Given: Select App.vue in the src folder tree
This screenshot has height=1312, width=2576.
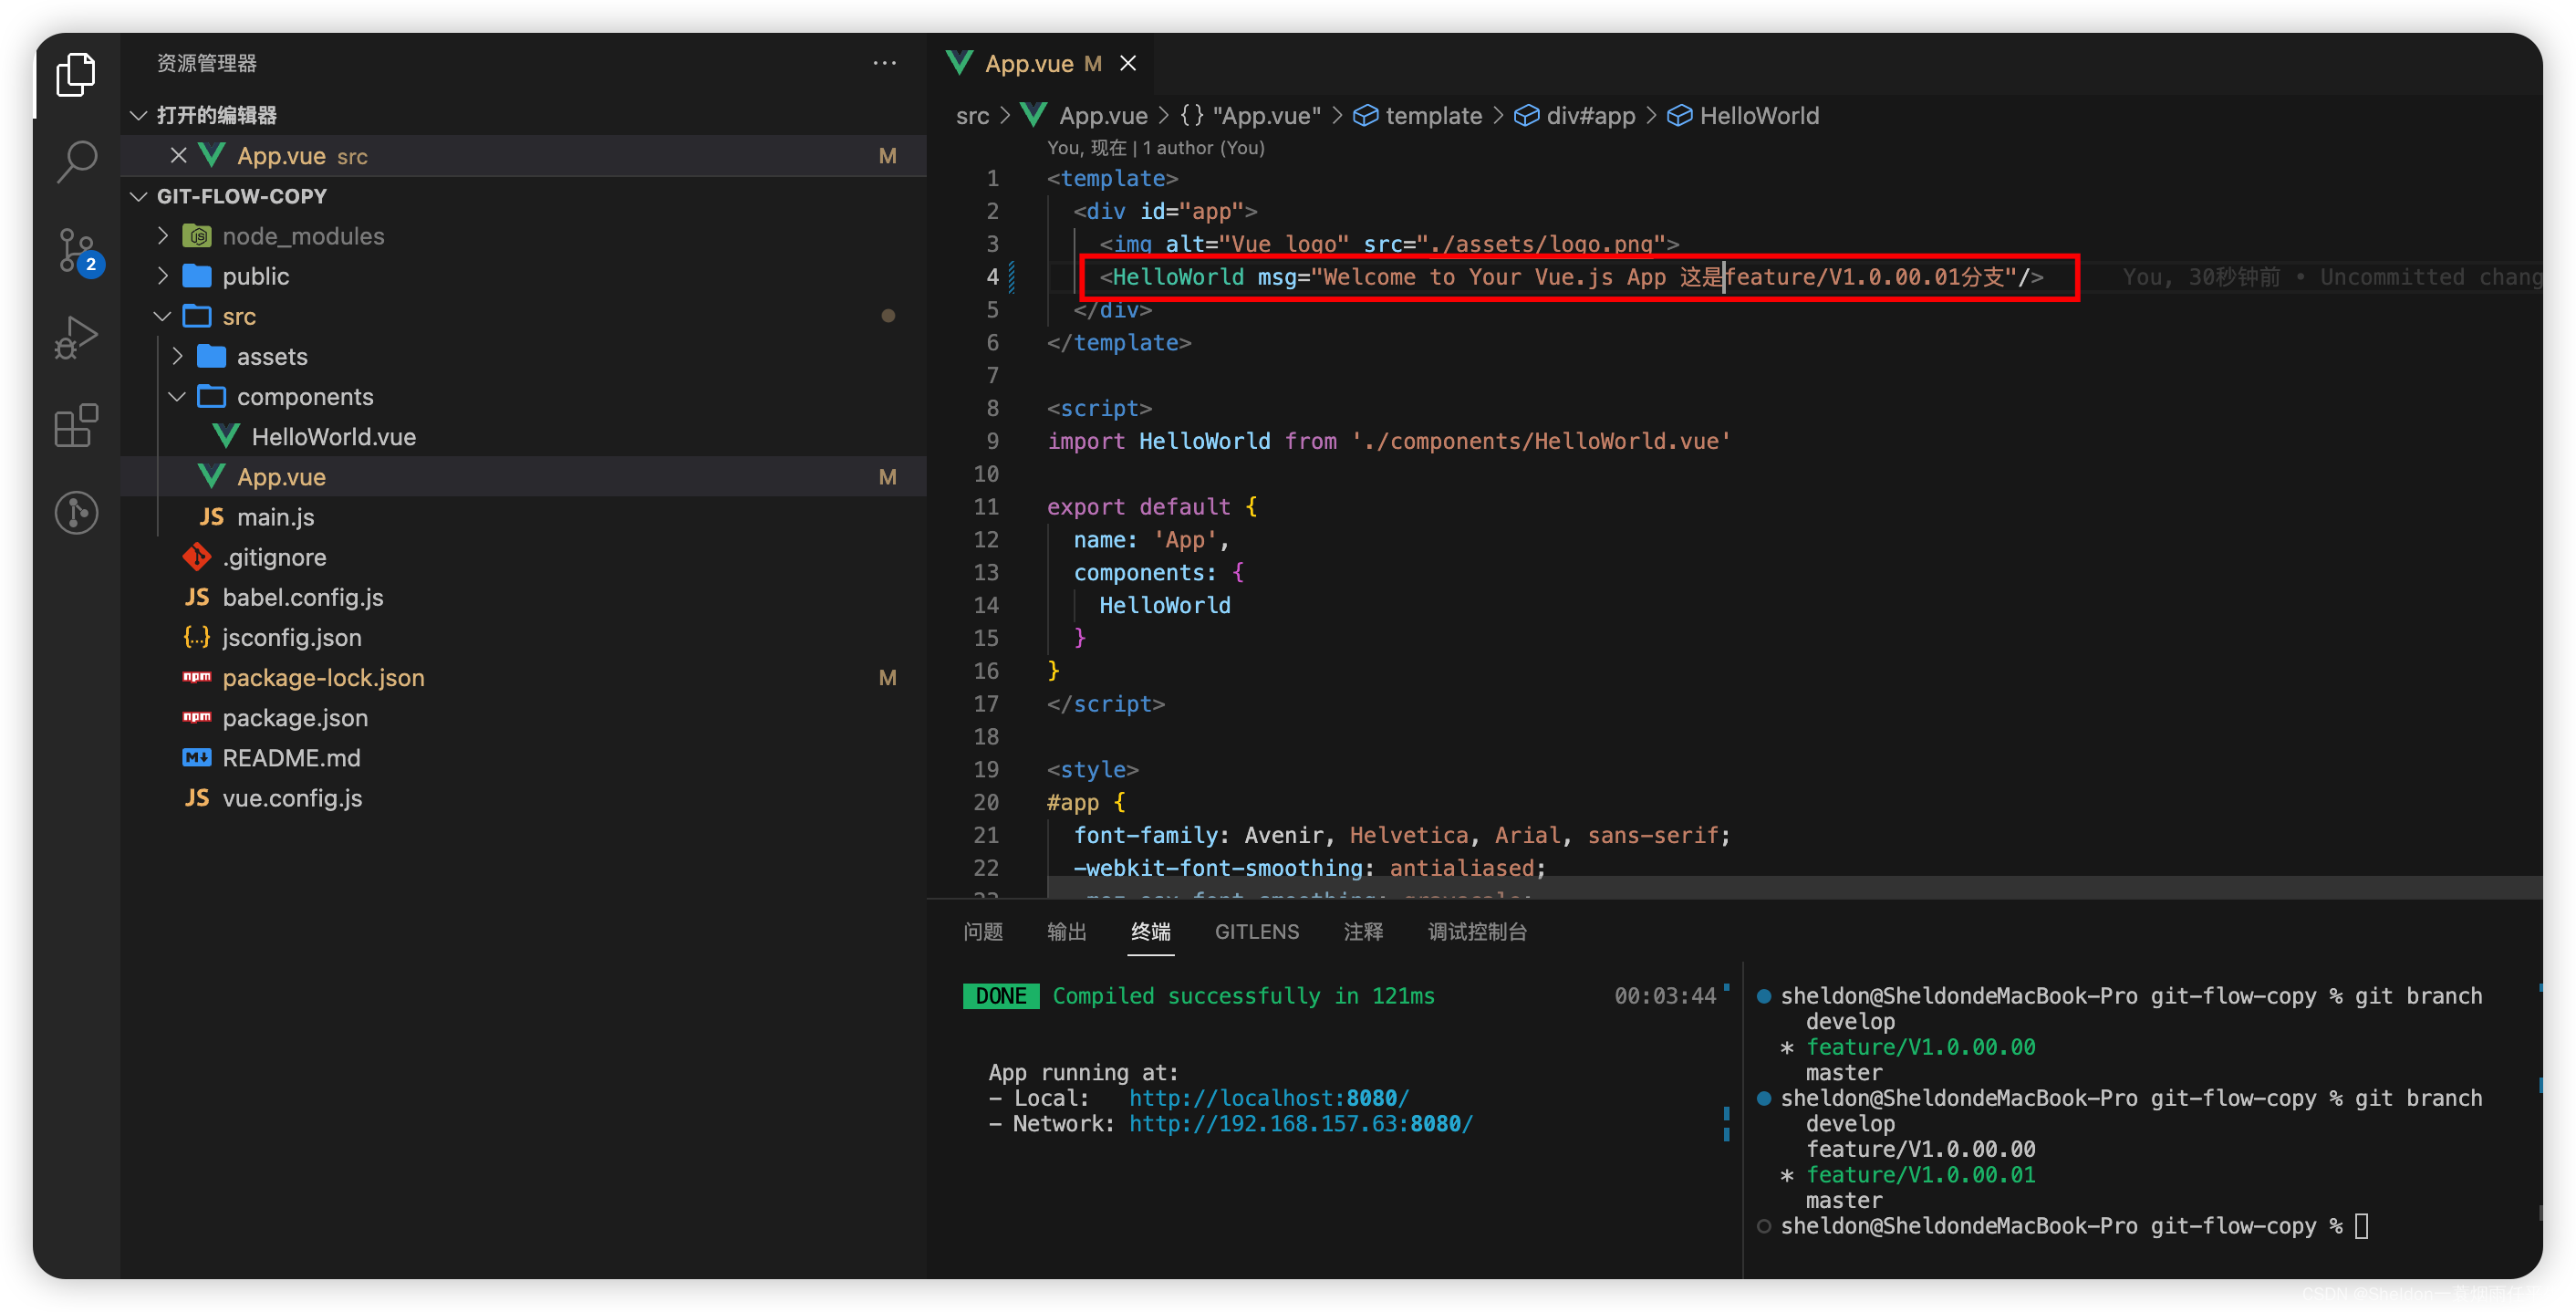Looking at the screenshot, I should (523, 477).
